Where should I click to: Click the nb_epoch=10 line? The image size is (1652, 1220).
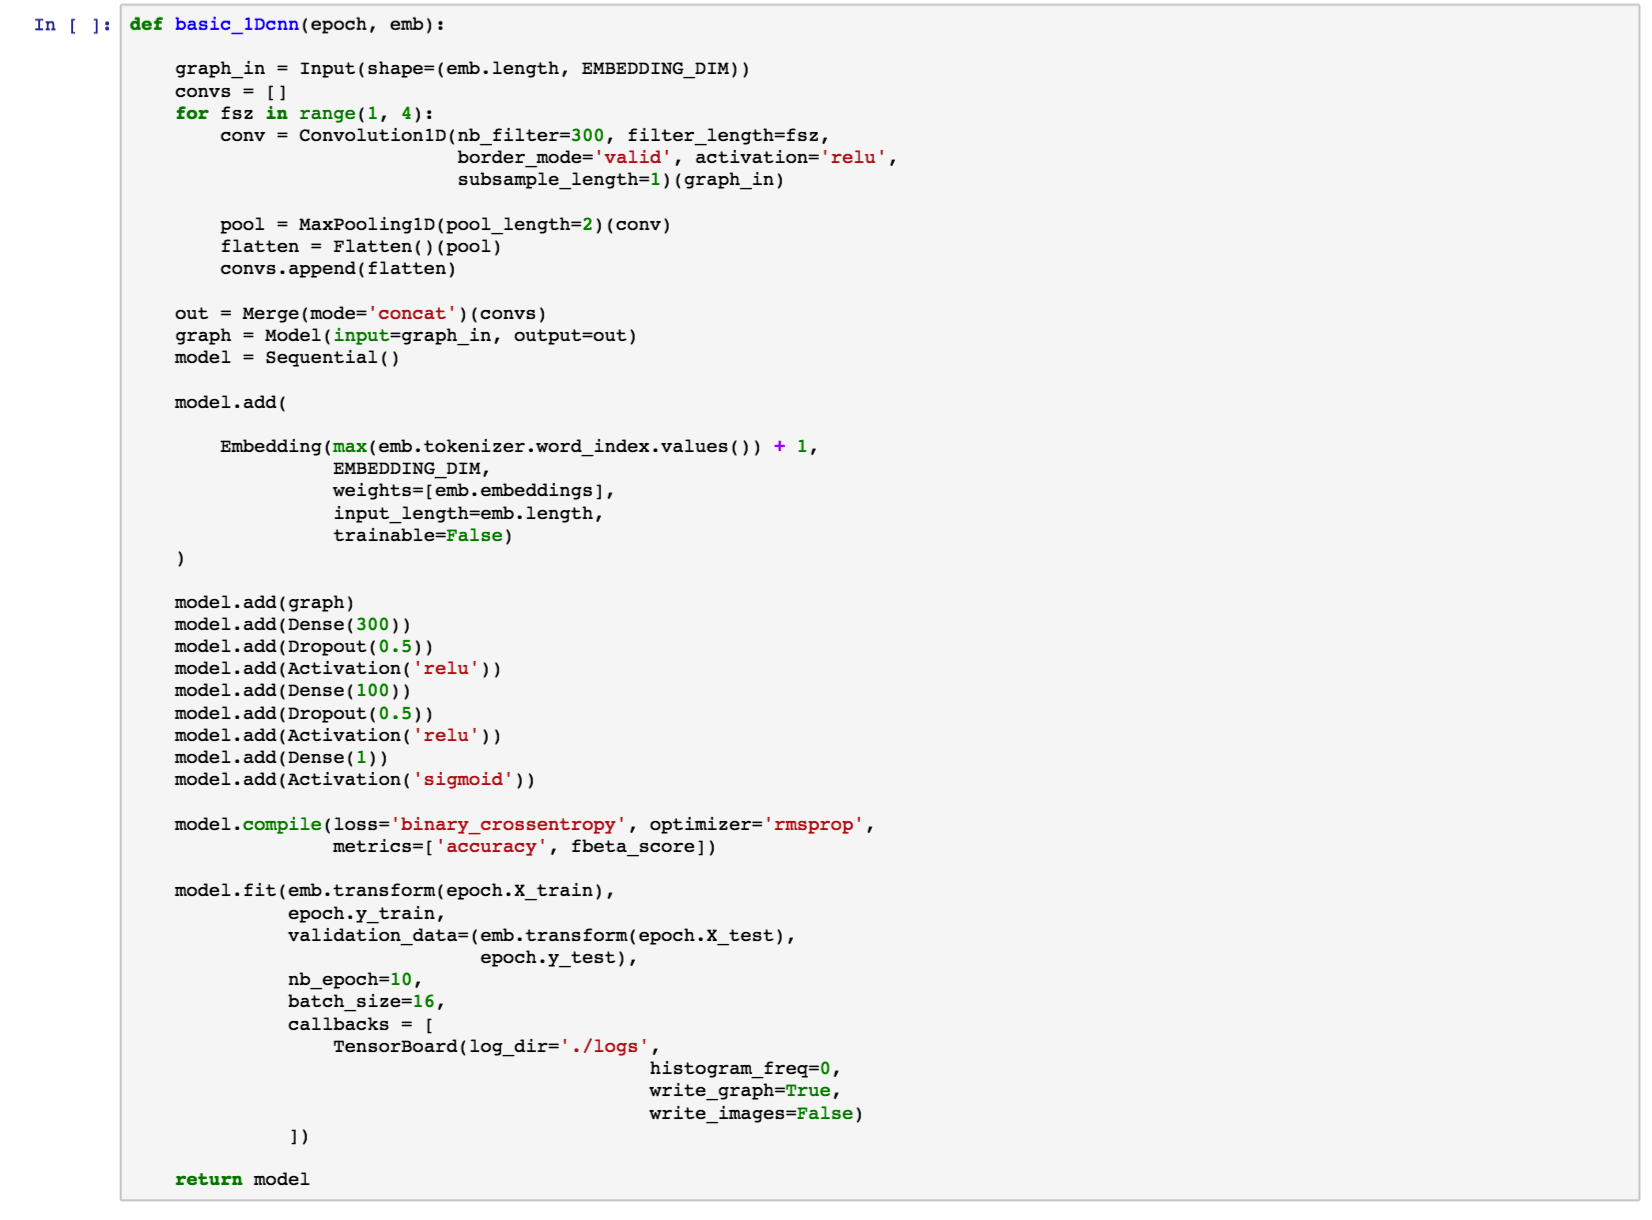click(x=355, y=980)
